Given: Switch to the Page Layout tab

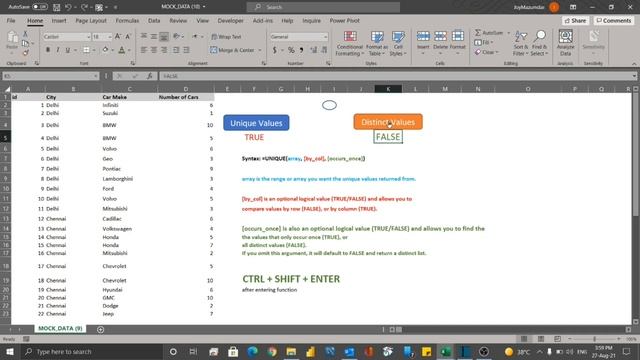Looking at the screenshot, I should (x=91, y=20).
